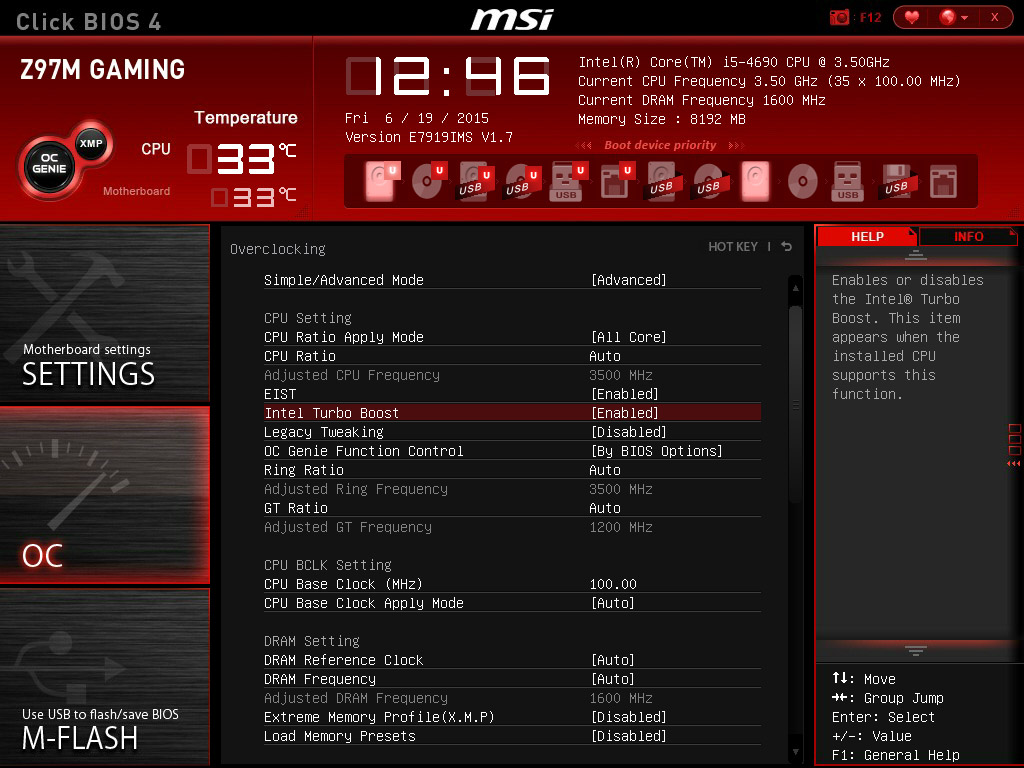Switch to the HELP tab
The image size is (1024, 768).
tap(867, 236)
